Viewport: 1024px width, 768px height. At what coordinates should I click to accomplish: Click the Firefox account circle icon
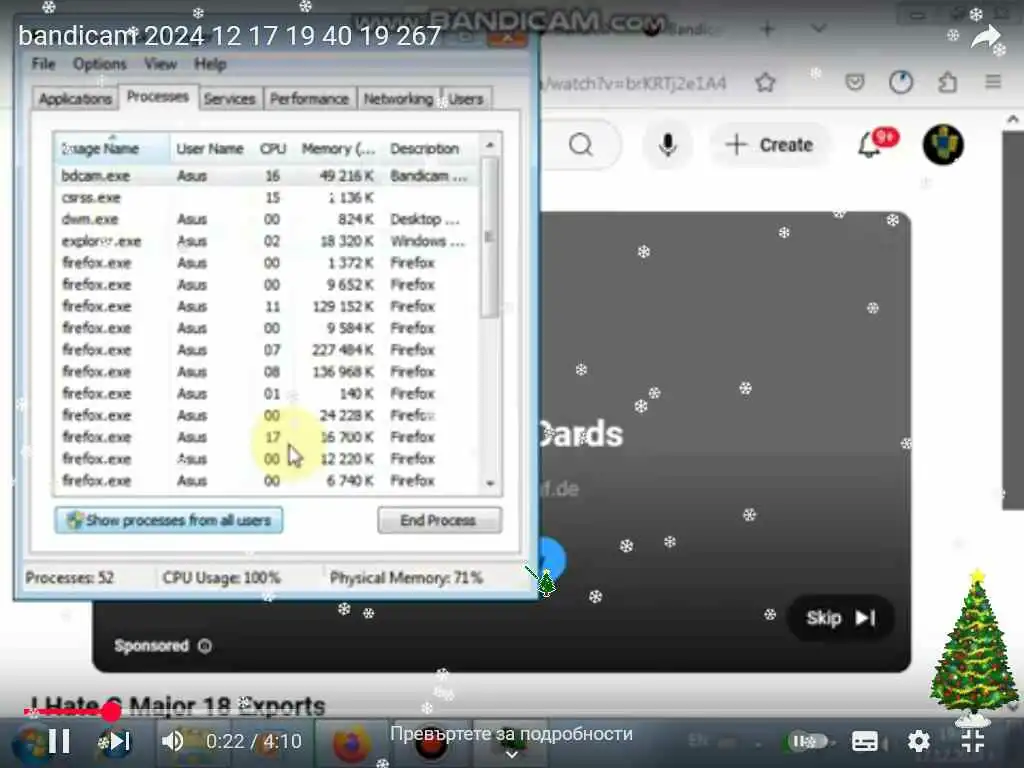click(x=901, y=82)
